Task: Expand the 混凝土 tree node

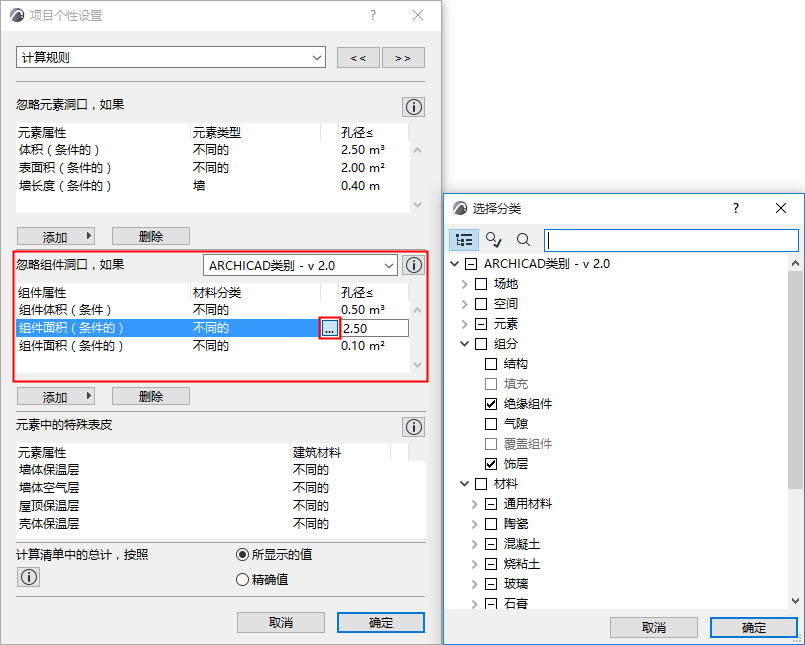Action: (475, 544)
